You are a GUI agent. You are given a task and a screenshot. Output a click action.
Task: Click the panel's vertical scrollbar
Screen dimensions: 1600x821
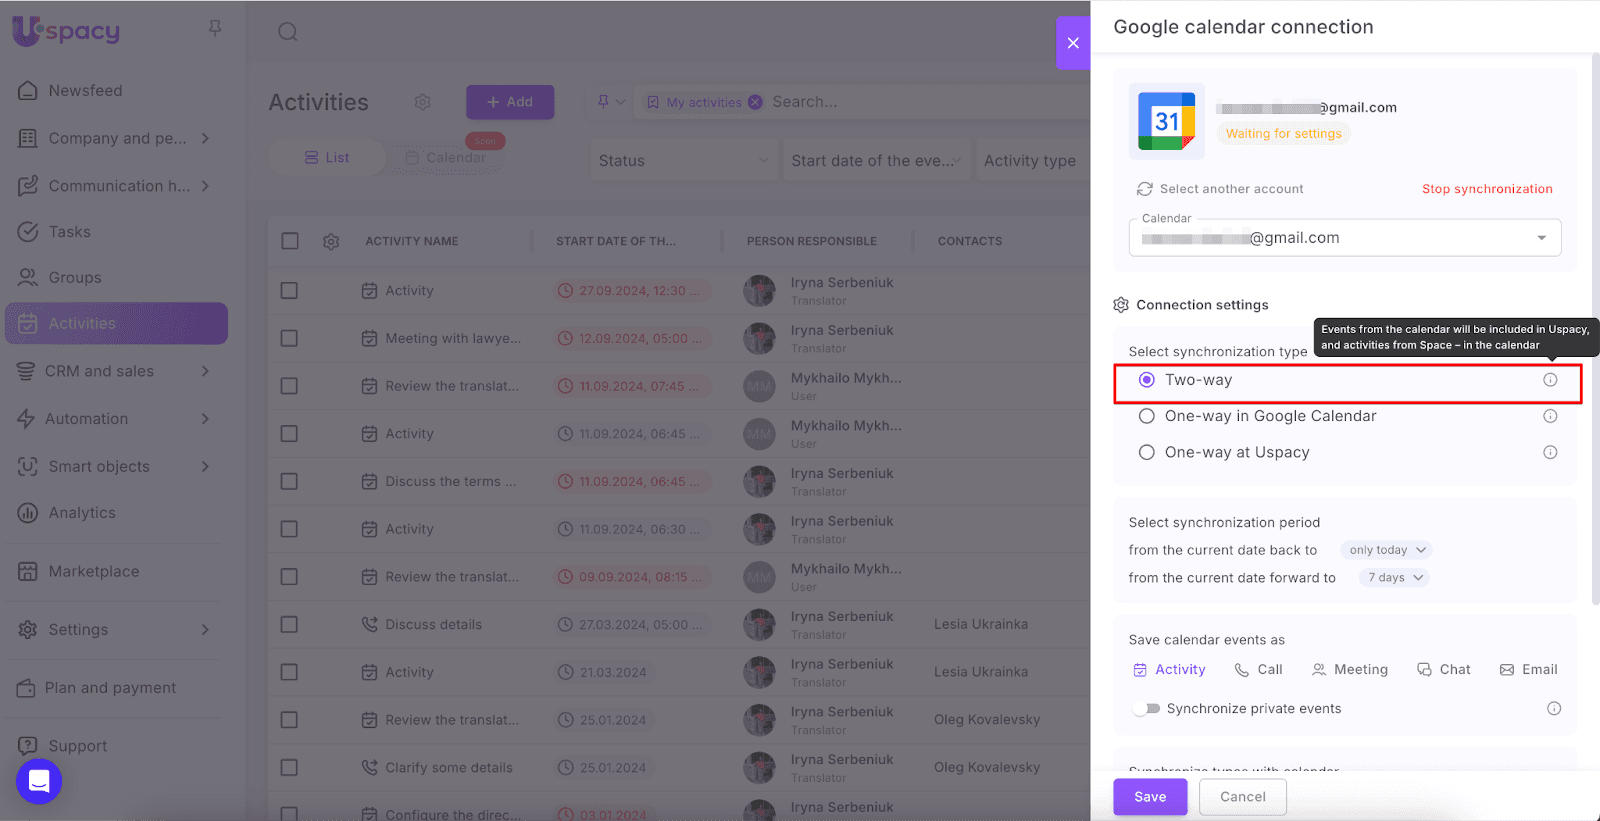coord(1595,330)
